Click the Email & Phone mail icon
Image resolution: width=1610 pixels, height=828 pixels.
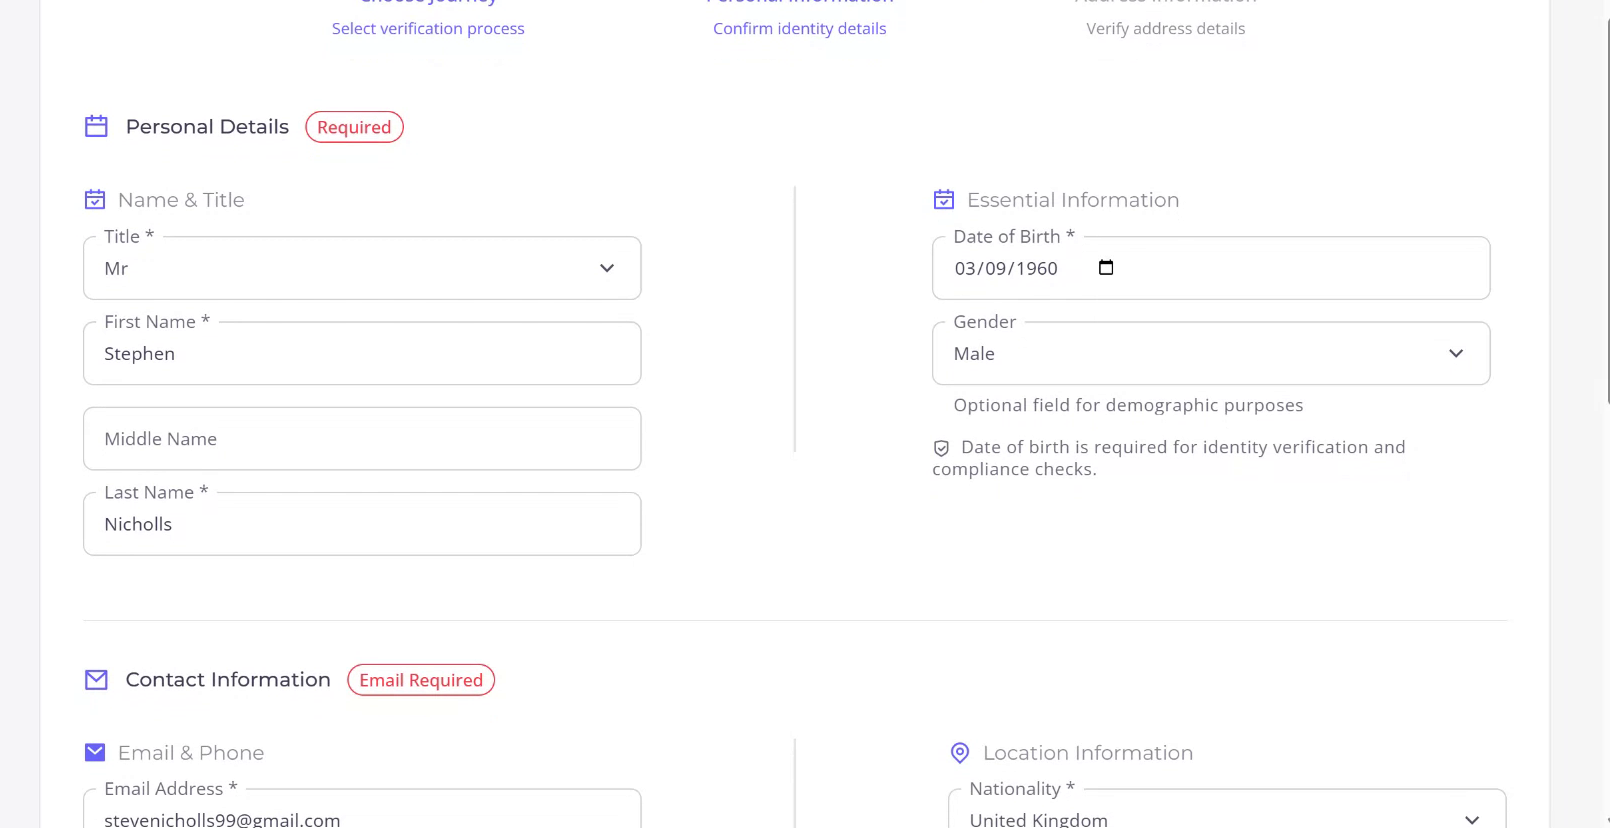tap(95, 753)
